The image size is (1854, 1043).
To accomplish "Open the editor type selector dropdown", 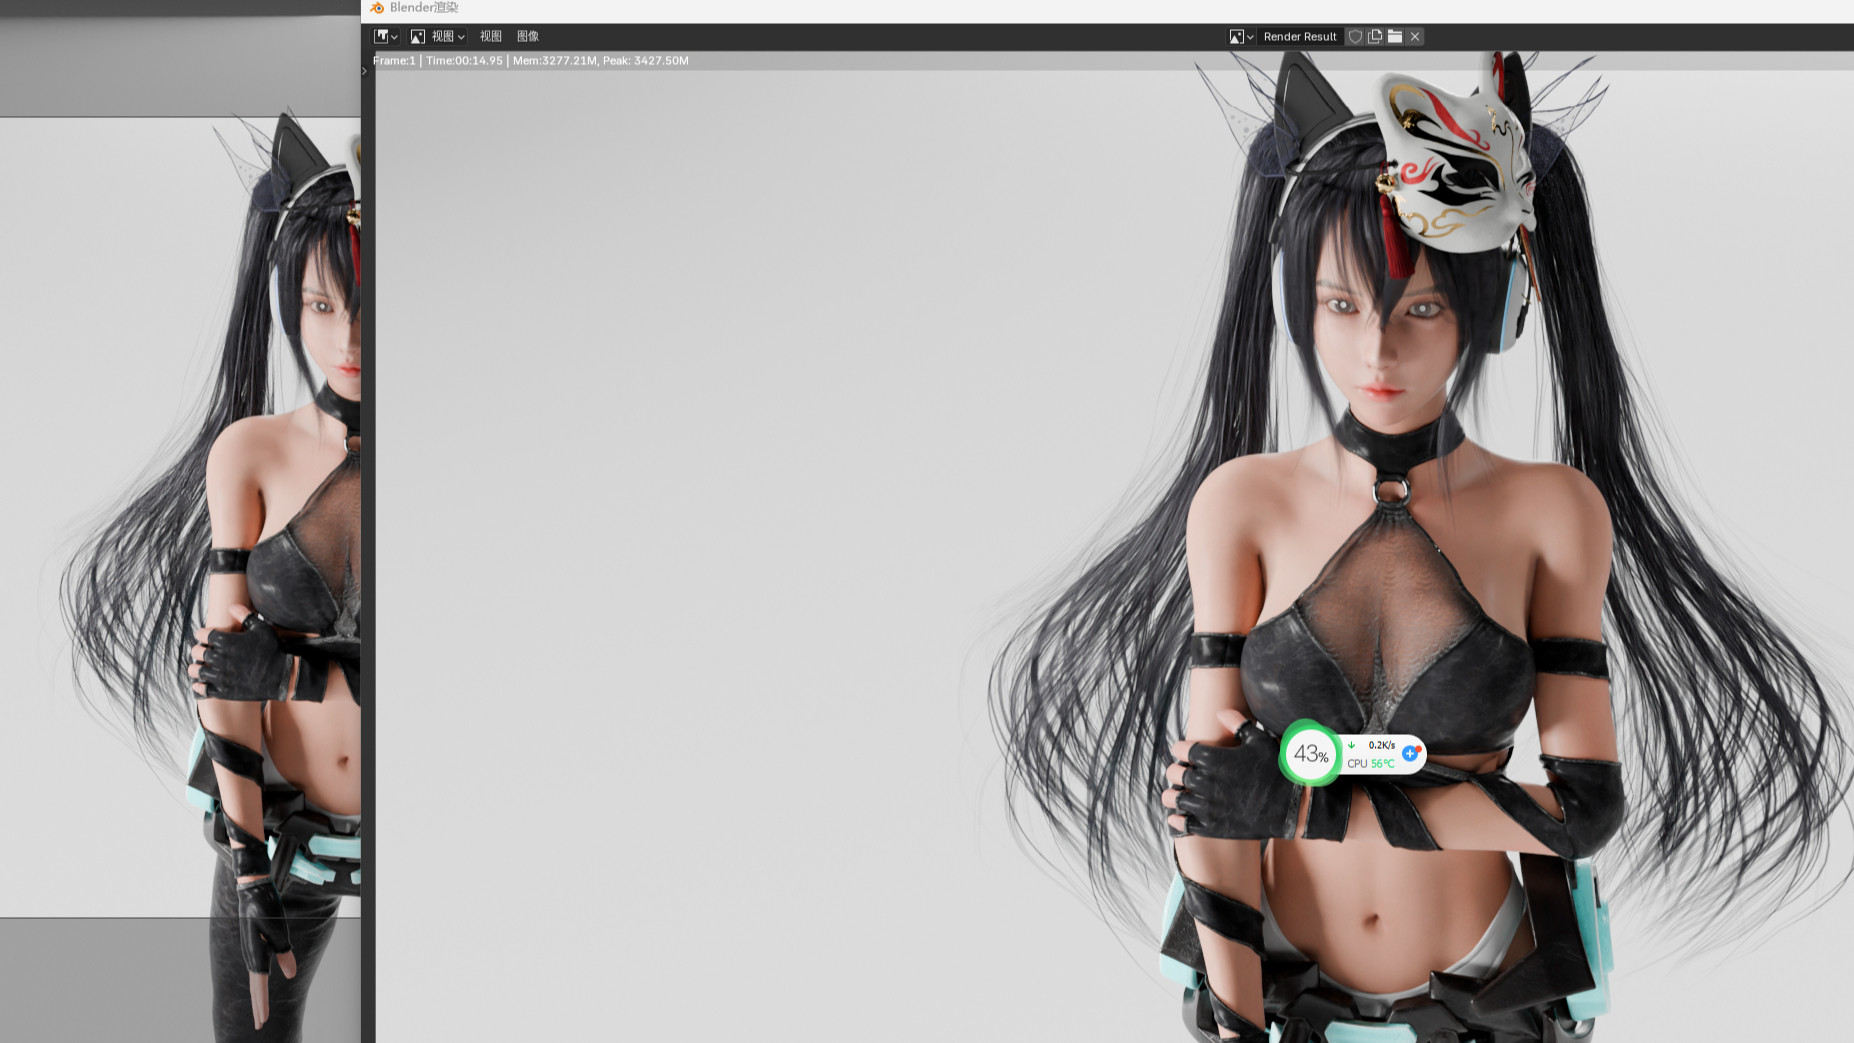I will pos(386,37).
